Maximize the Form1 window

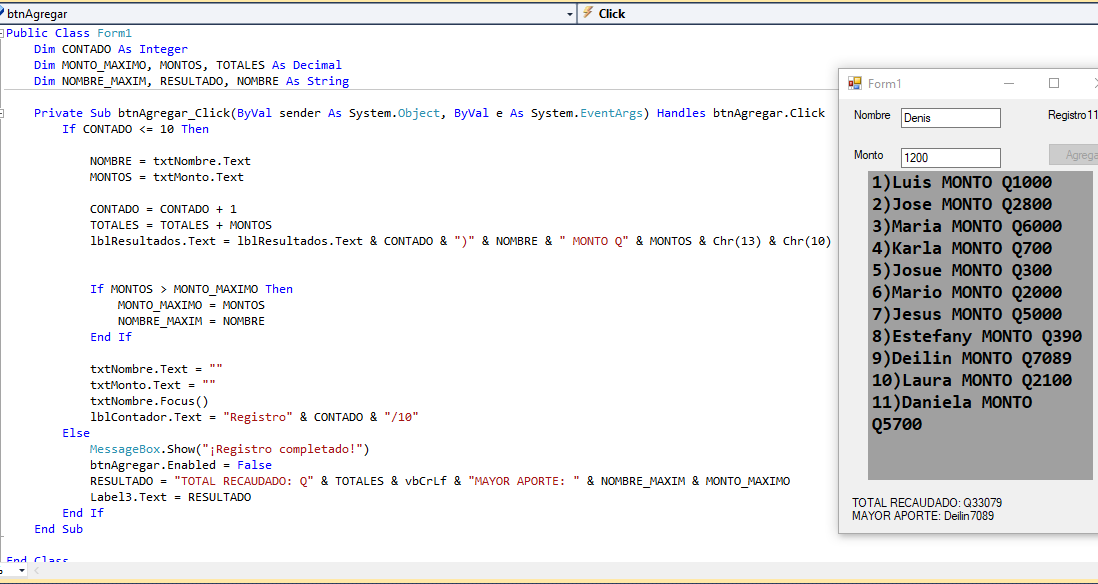click(1054, 83)
